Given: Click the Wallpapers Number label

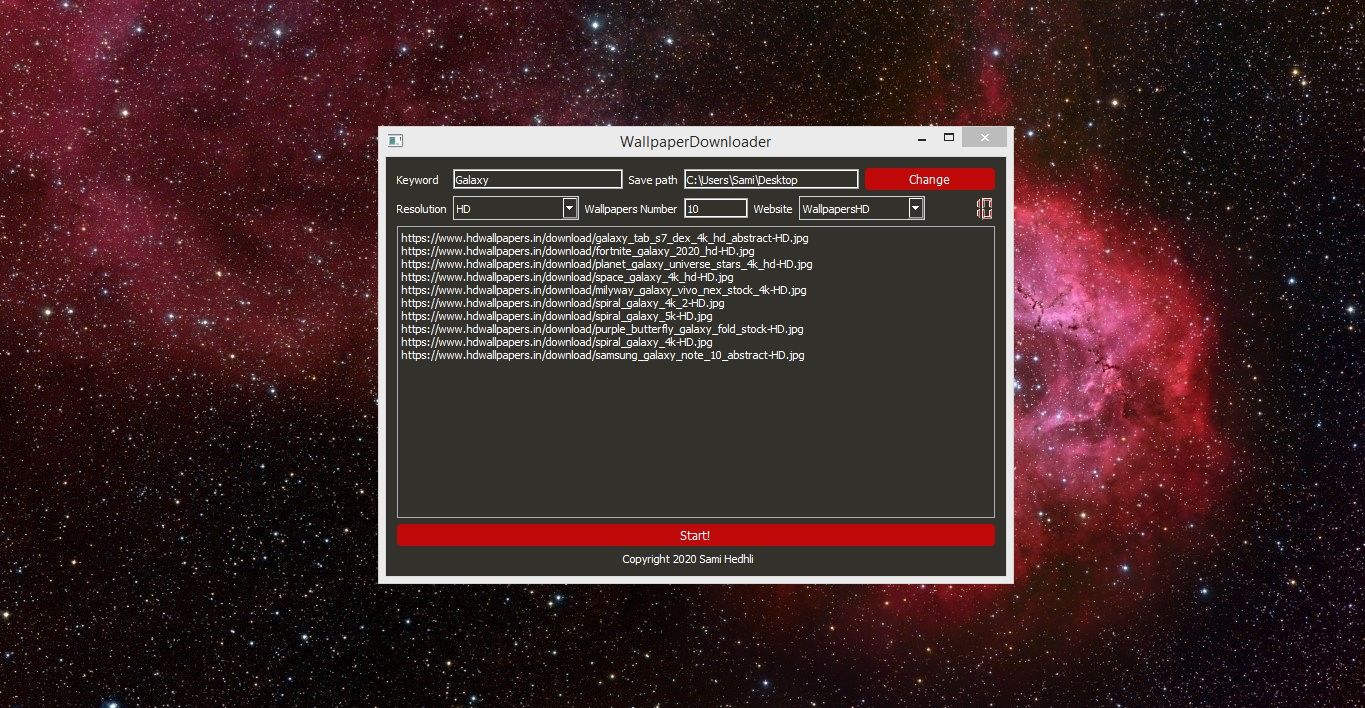Looking at the screenshot, I should [631, 209].
